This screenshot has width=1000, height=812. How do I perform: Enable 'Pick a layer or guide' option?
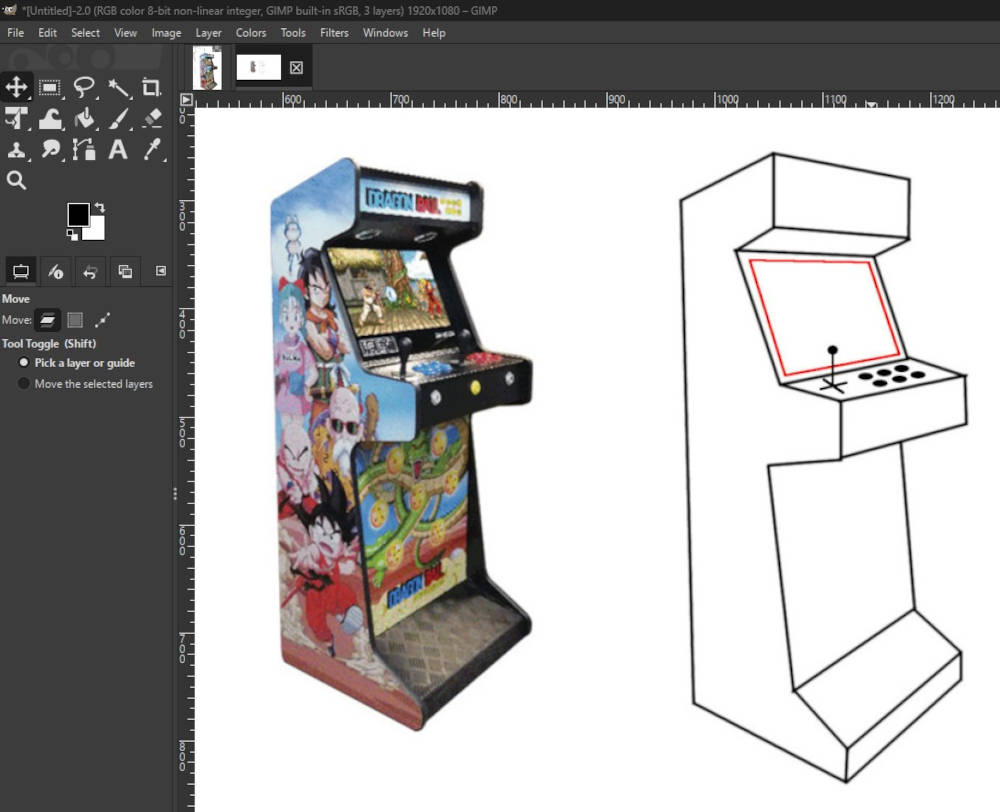(x=25, y=363)
